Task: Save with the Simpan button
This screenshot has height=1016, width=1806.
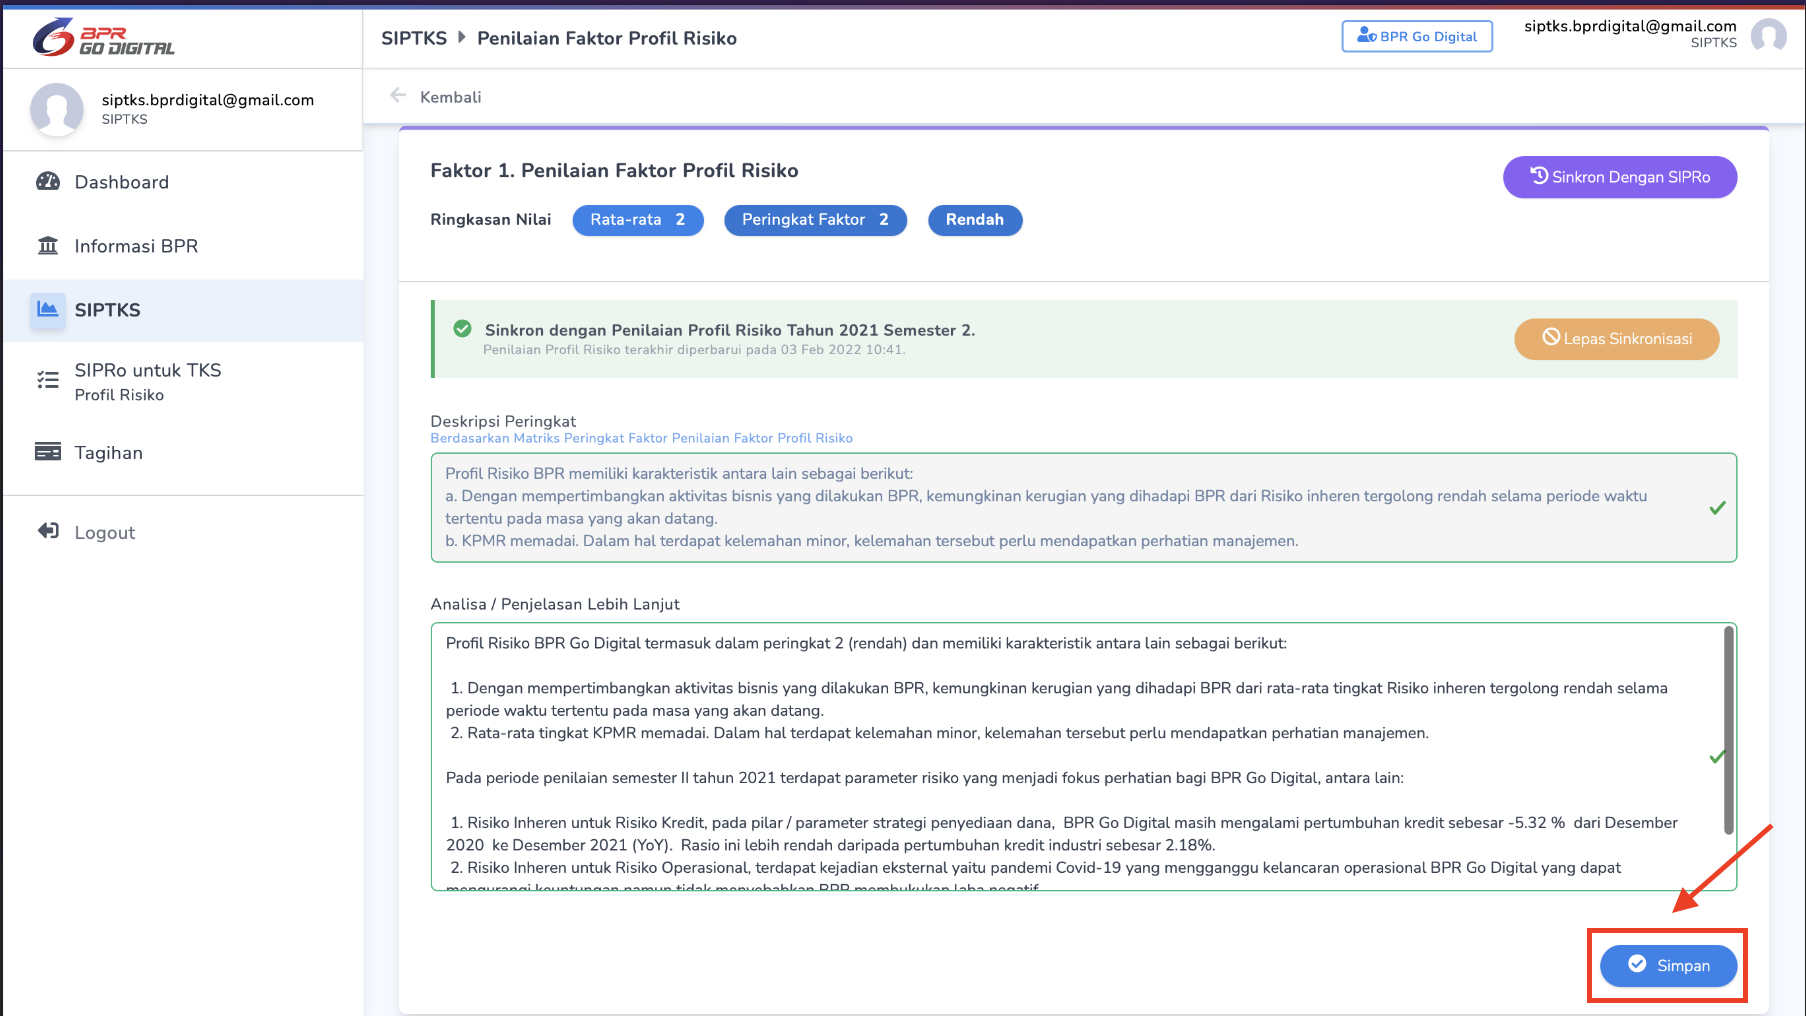Action: 1668,965
